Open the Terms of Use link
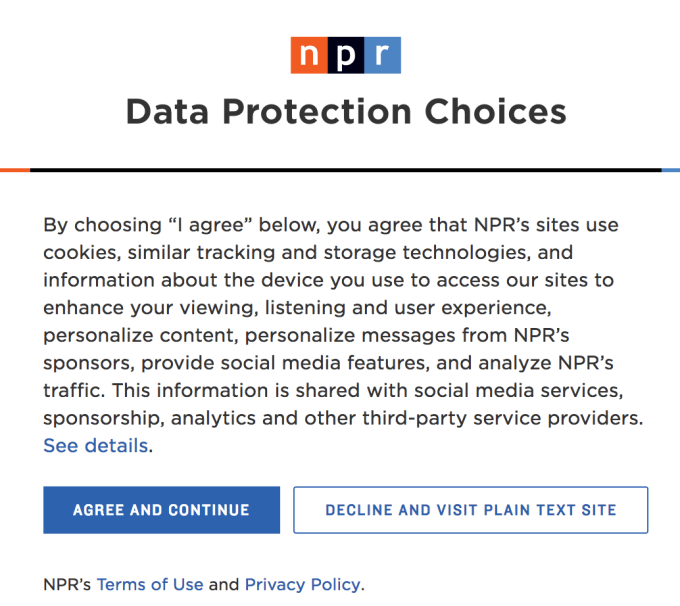Image resolution: width=680 pixels, height=606 pixels. click(x=150, y=584)
